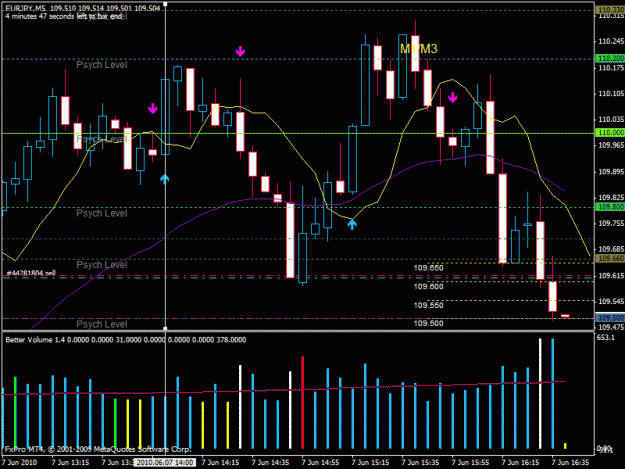
Task: Click the 7 Jun 14:35 time label
Action: pos(270,463)
